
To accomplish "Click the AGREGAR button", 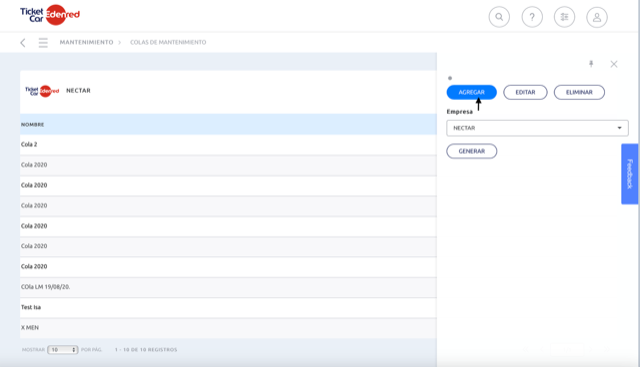I will coord(471,92).
